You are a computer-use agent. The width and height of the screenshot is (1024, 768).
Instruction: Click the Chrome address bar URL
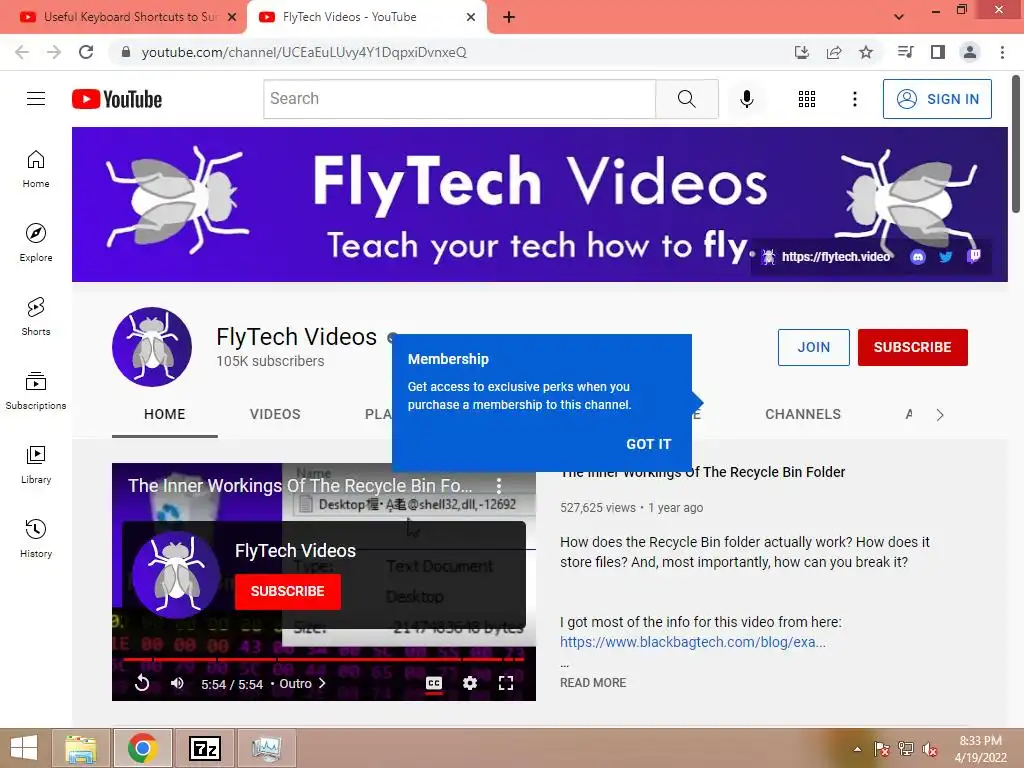coord(304,52)
